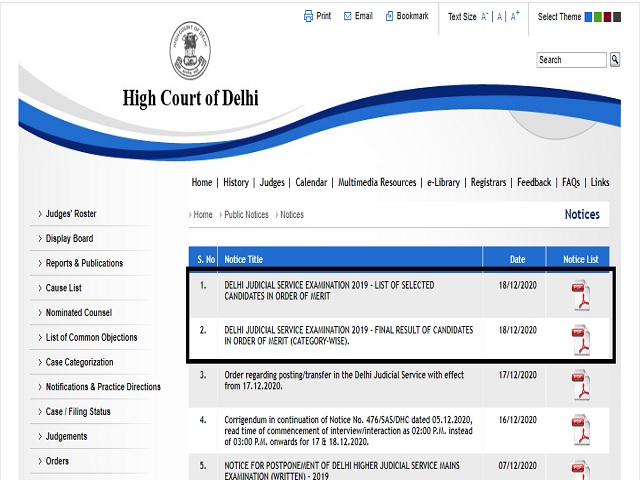The width and height of the screenshot is (640, 480).
Task: Open PDF for postponement notice dated 07/12/2020
Action: click(581, 470)
